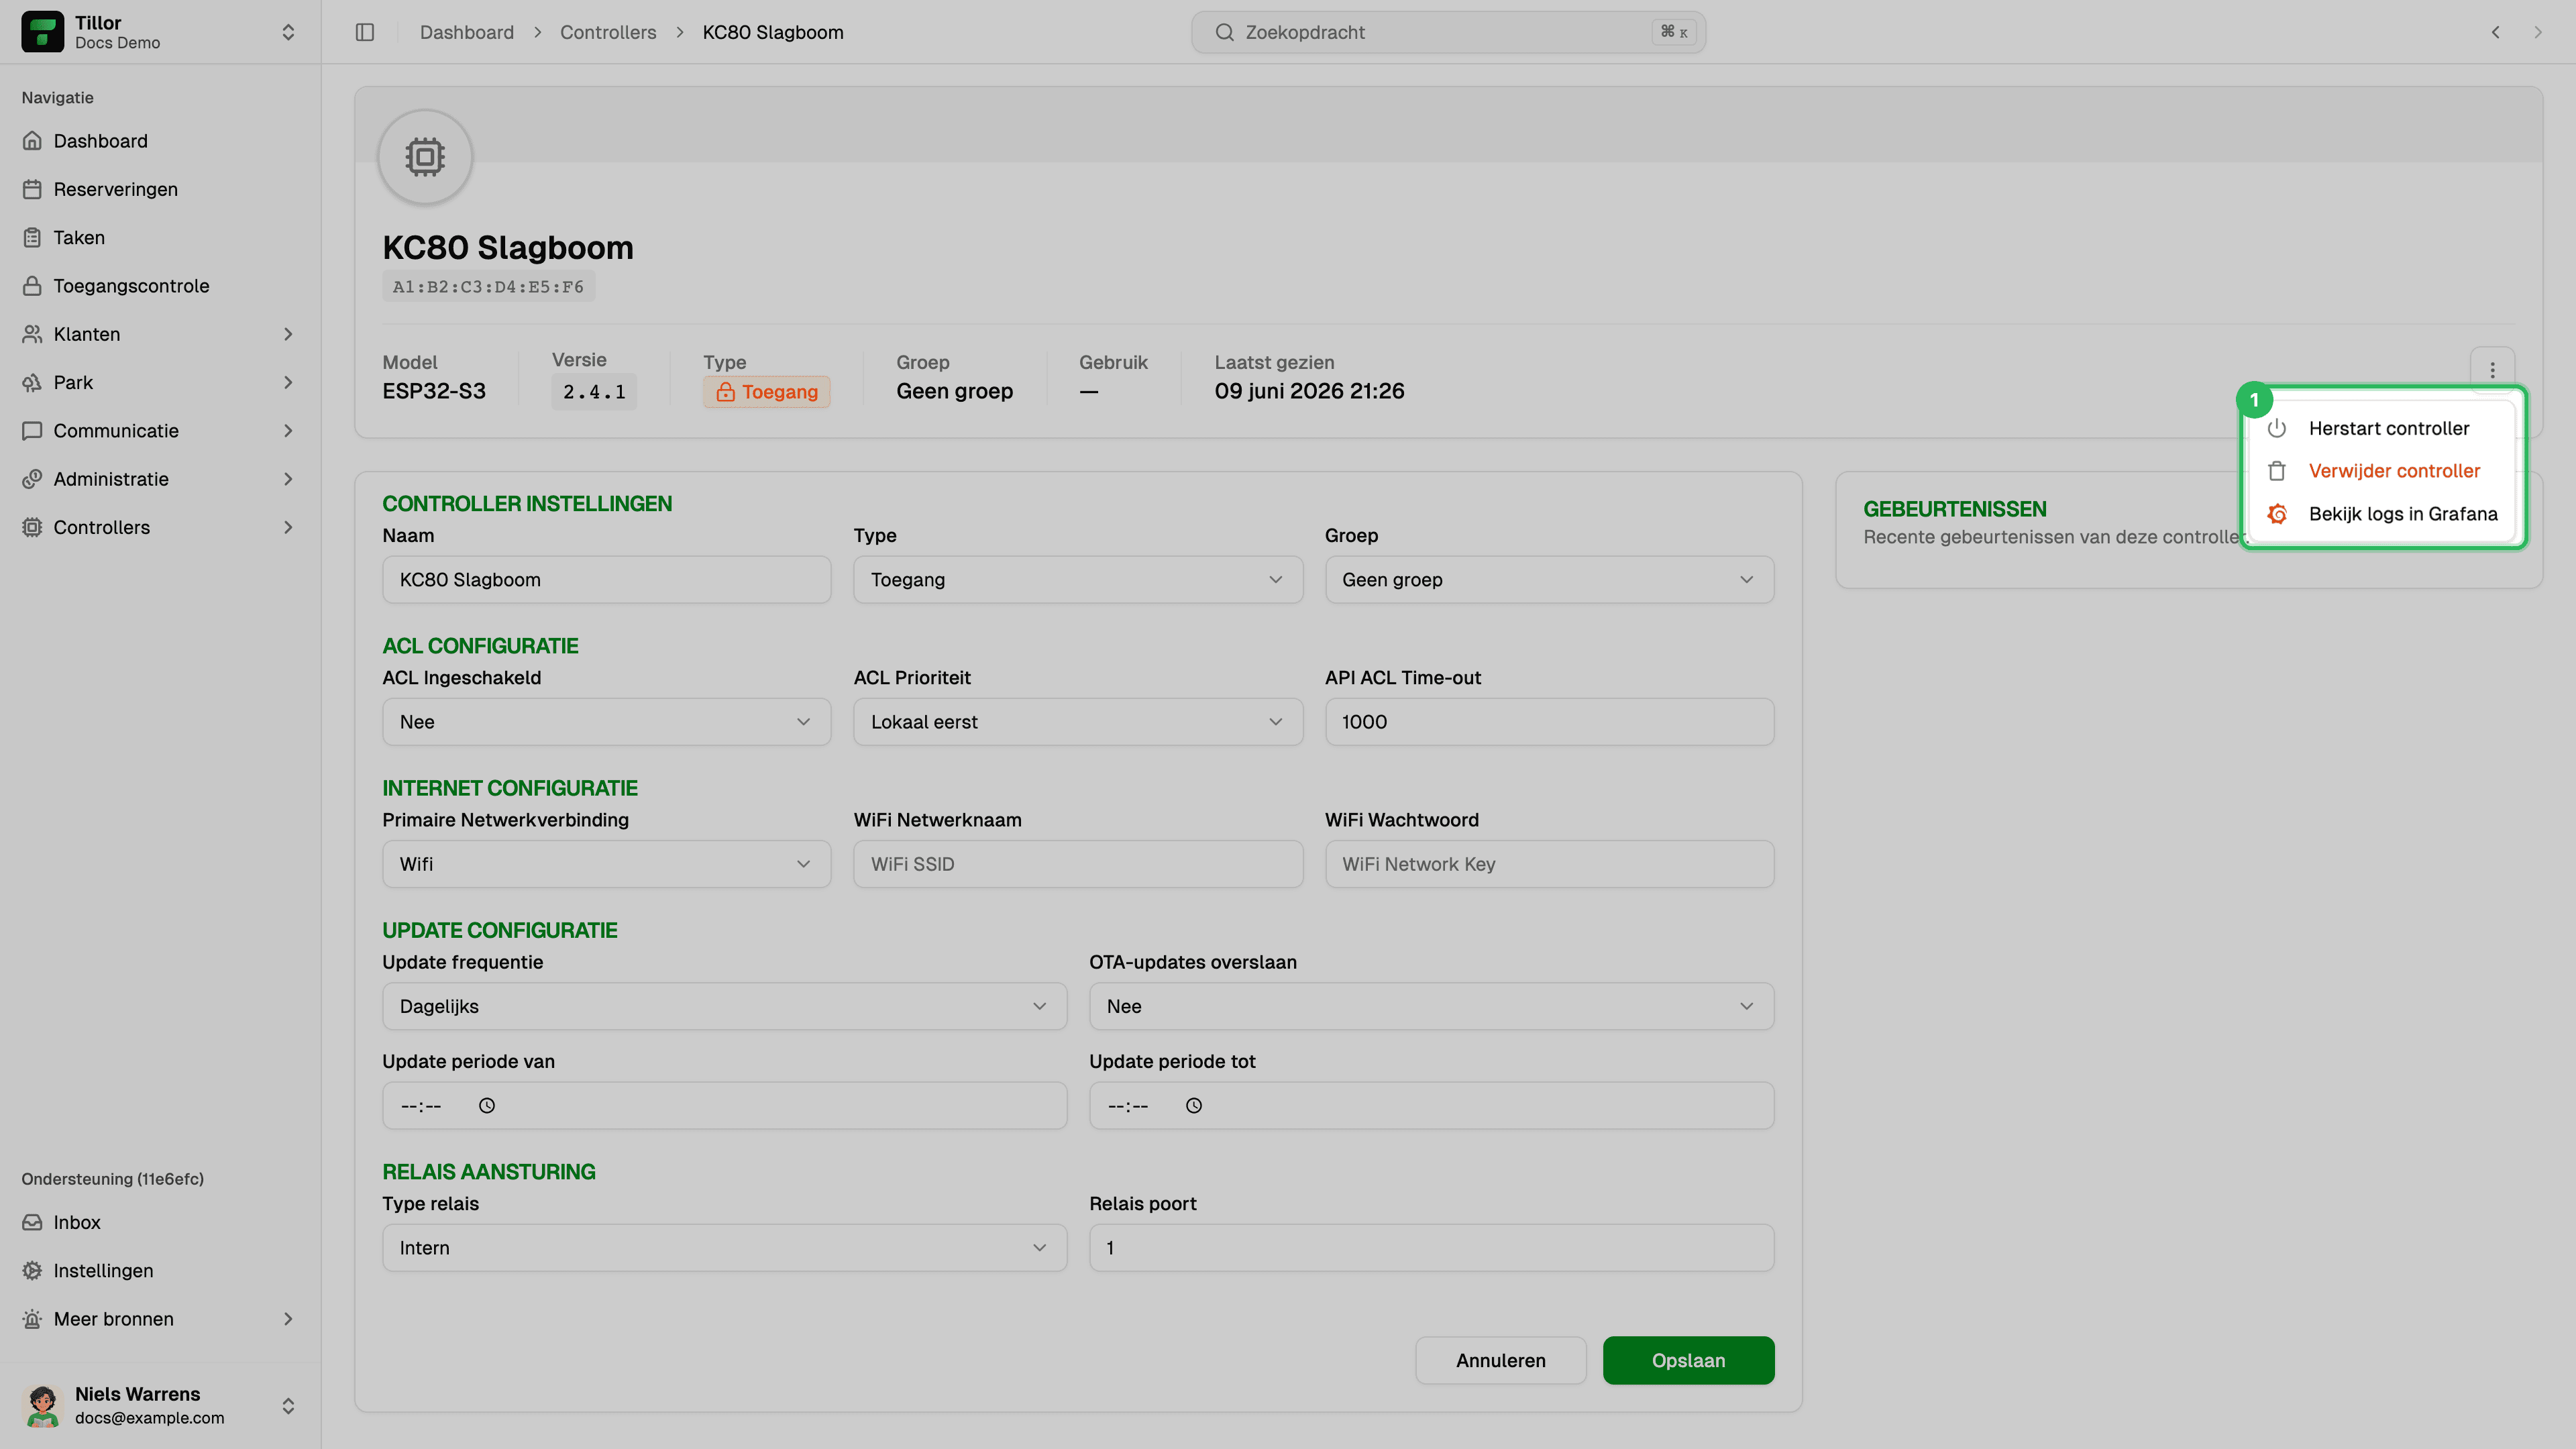Open Reserveringen in the sidebar
2576x1449 pixels.
[160, 189]
